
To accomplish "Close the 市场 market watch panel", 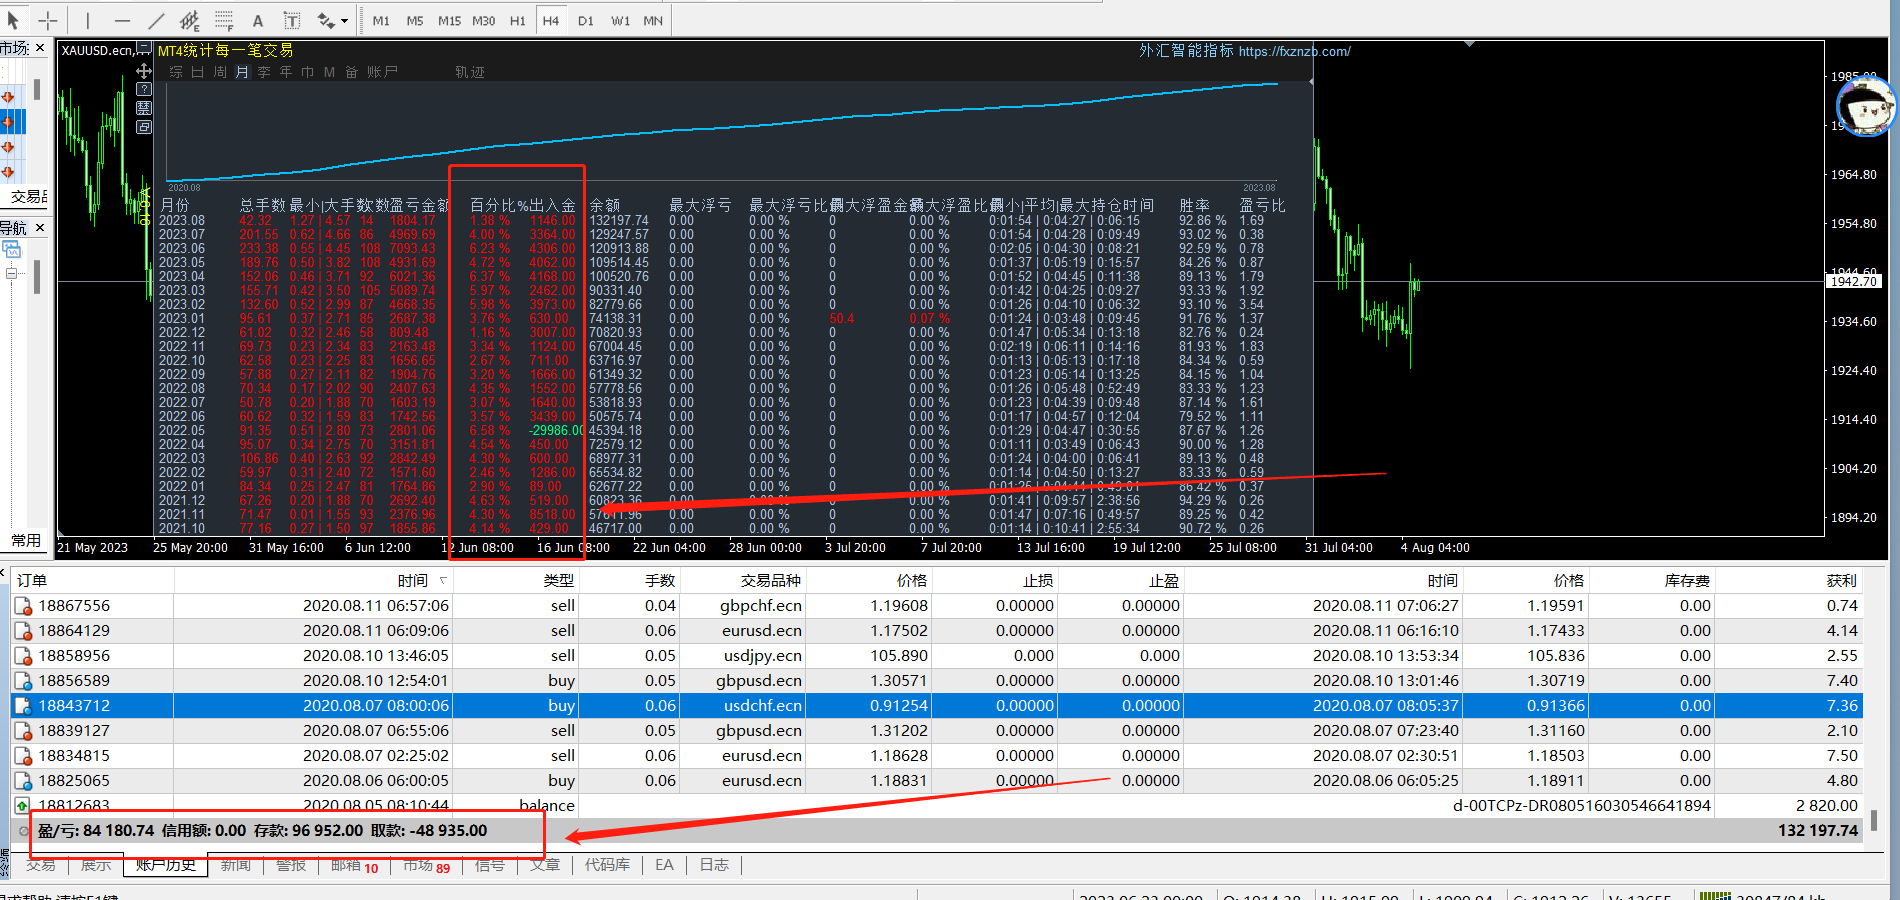I will pyautogui.click(x=40, y=47).
